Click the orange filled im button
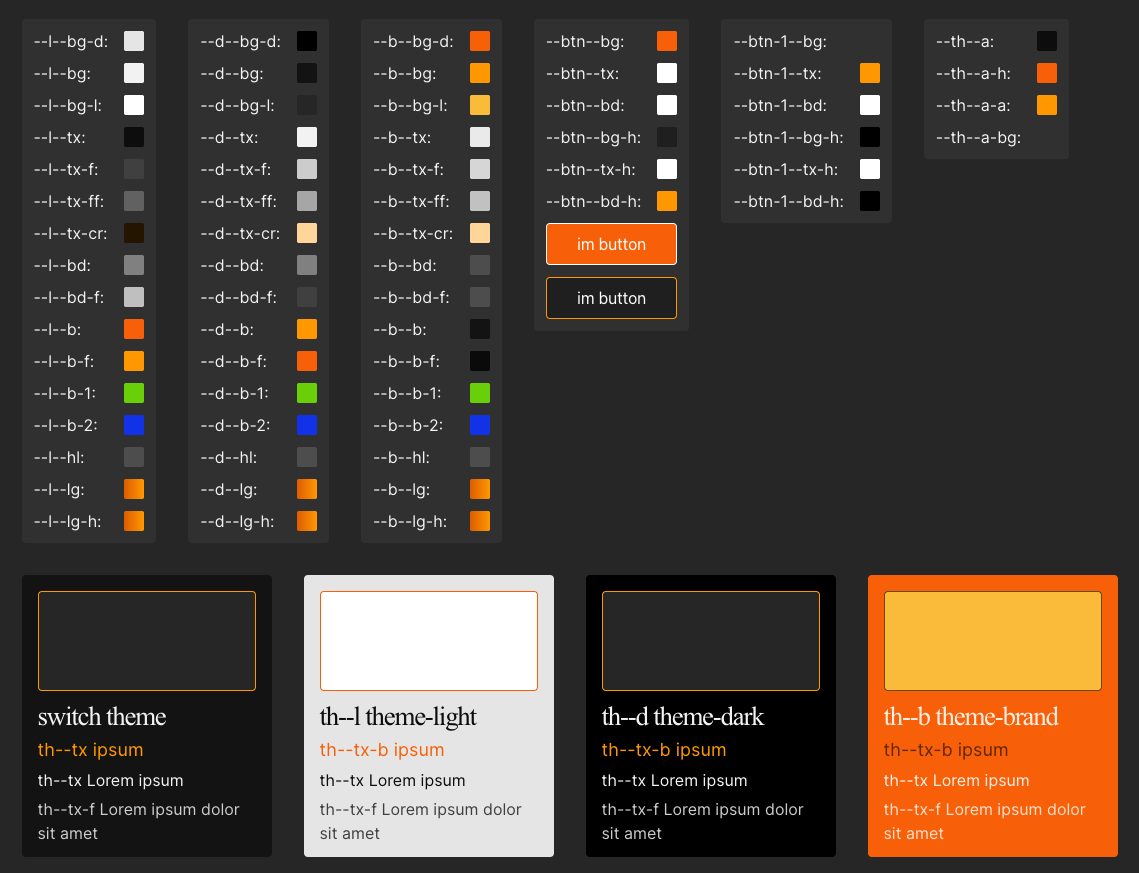1139x873 pixels. (611, 243)
